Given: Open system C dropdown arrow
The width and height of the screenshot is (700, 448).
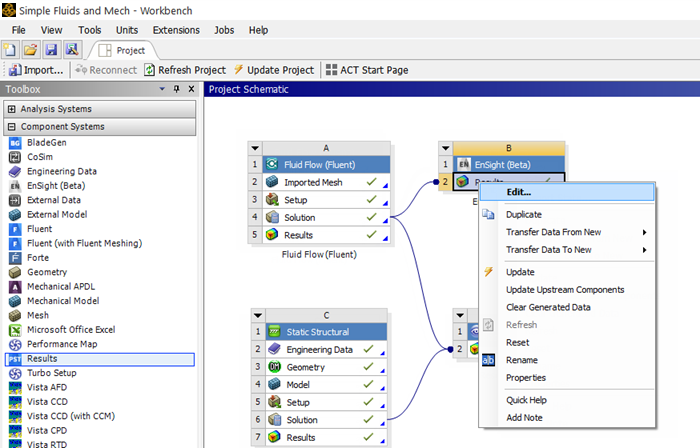Looking at the screenshot, I should click(258, 315).
